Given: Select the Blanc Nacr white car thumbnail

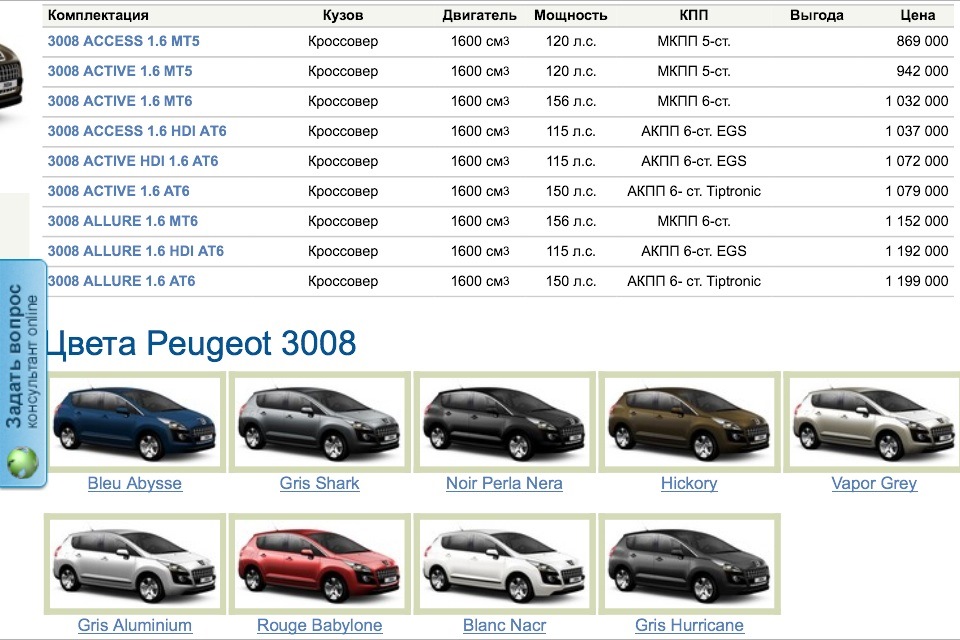Looking at the screenshot, I should click(504, 564).
